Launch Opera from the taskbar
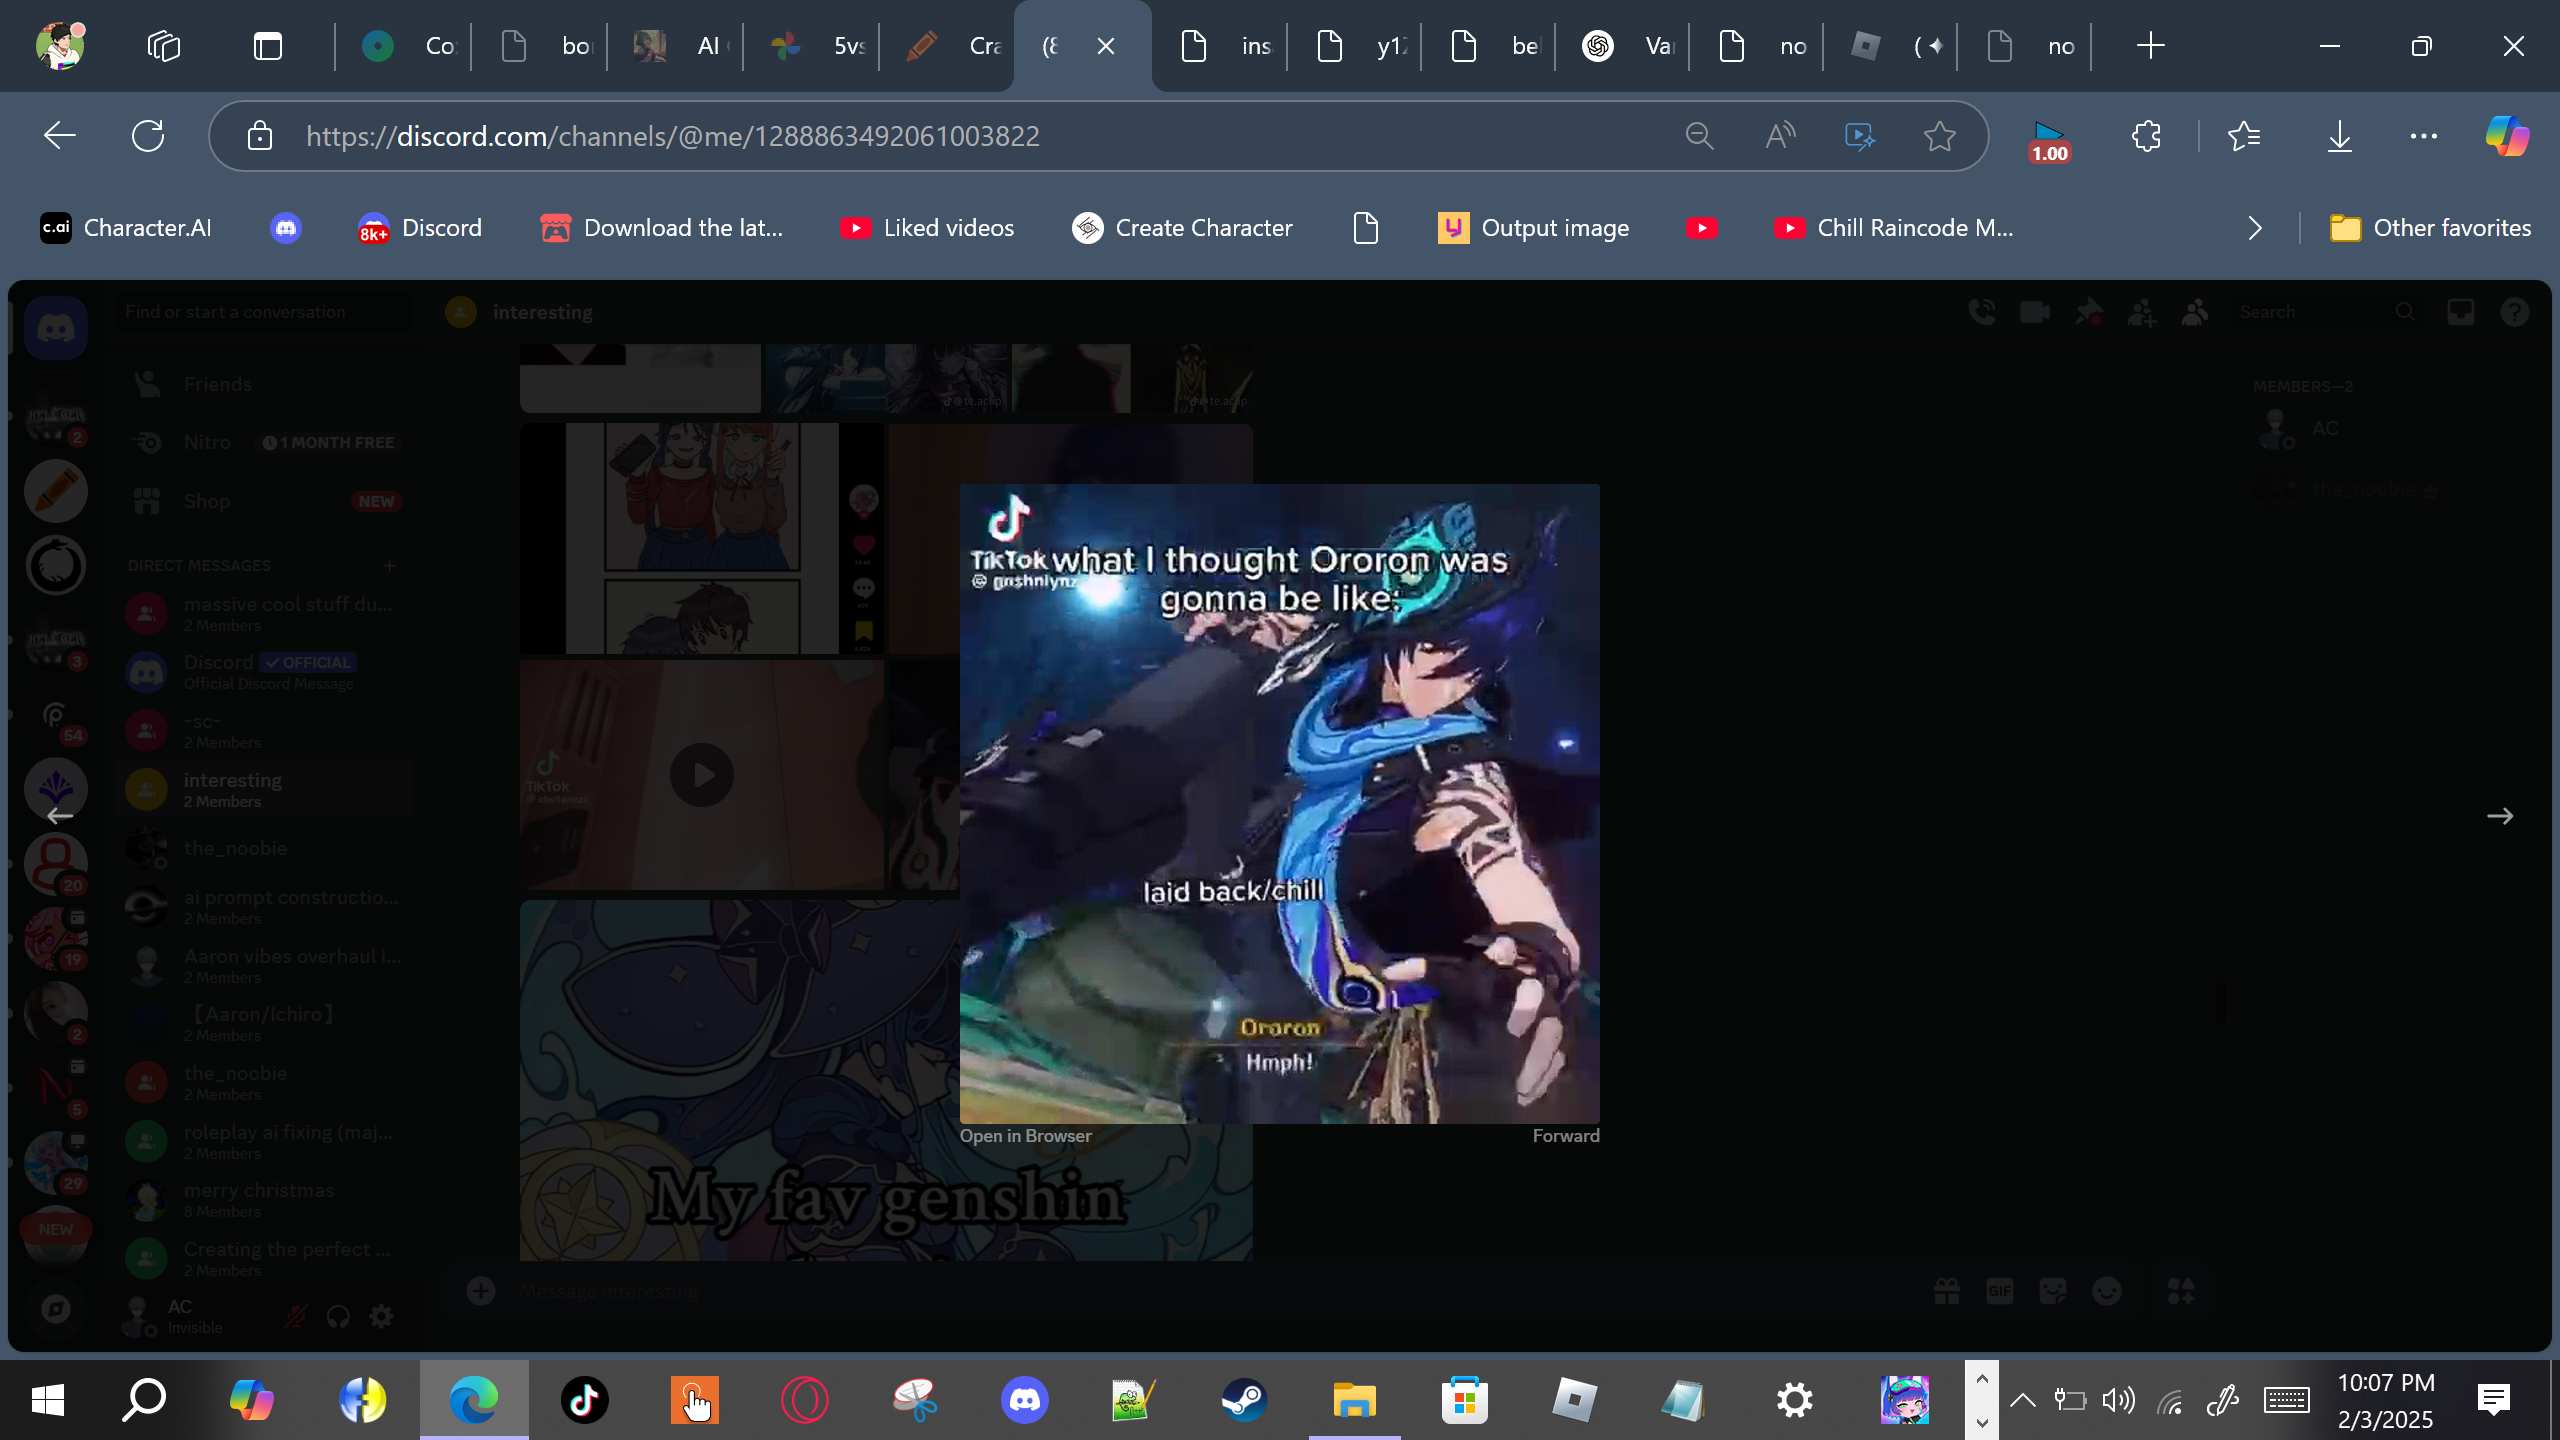The width and height of the screenshot is (2560, 1440). coord(804,1400)
